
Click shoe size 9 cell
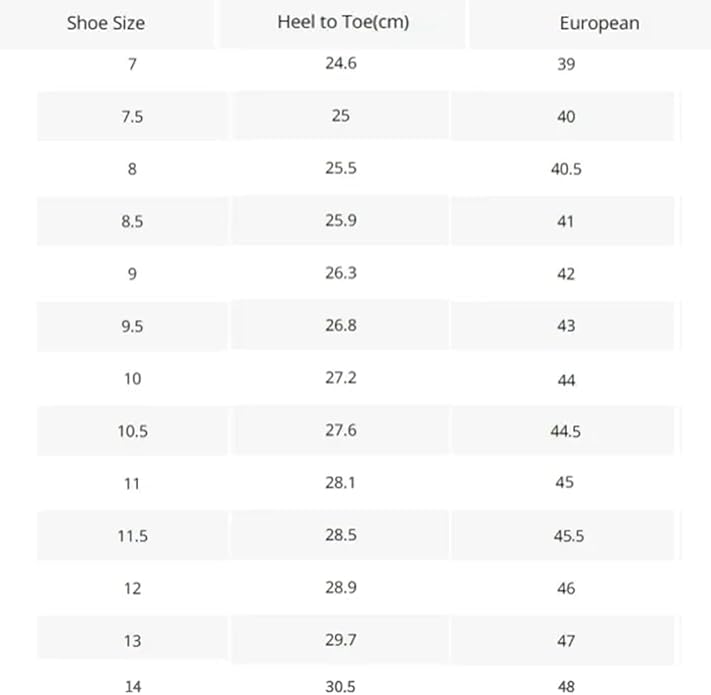[x=132, y=274]
